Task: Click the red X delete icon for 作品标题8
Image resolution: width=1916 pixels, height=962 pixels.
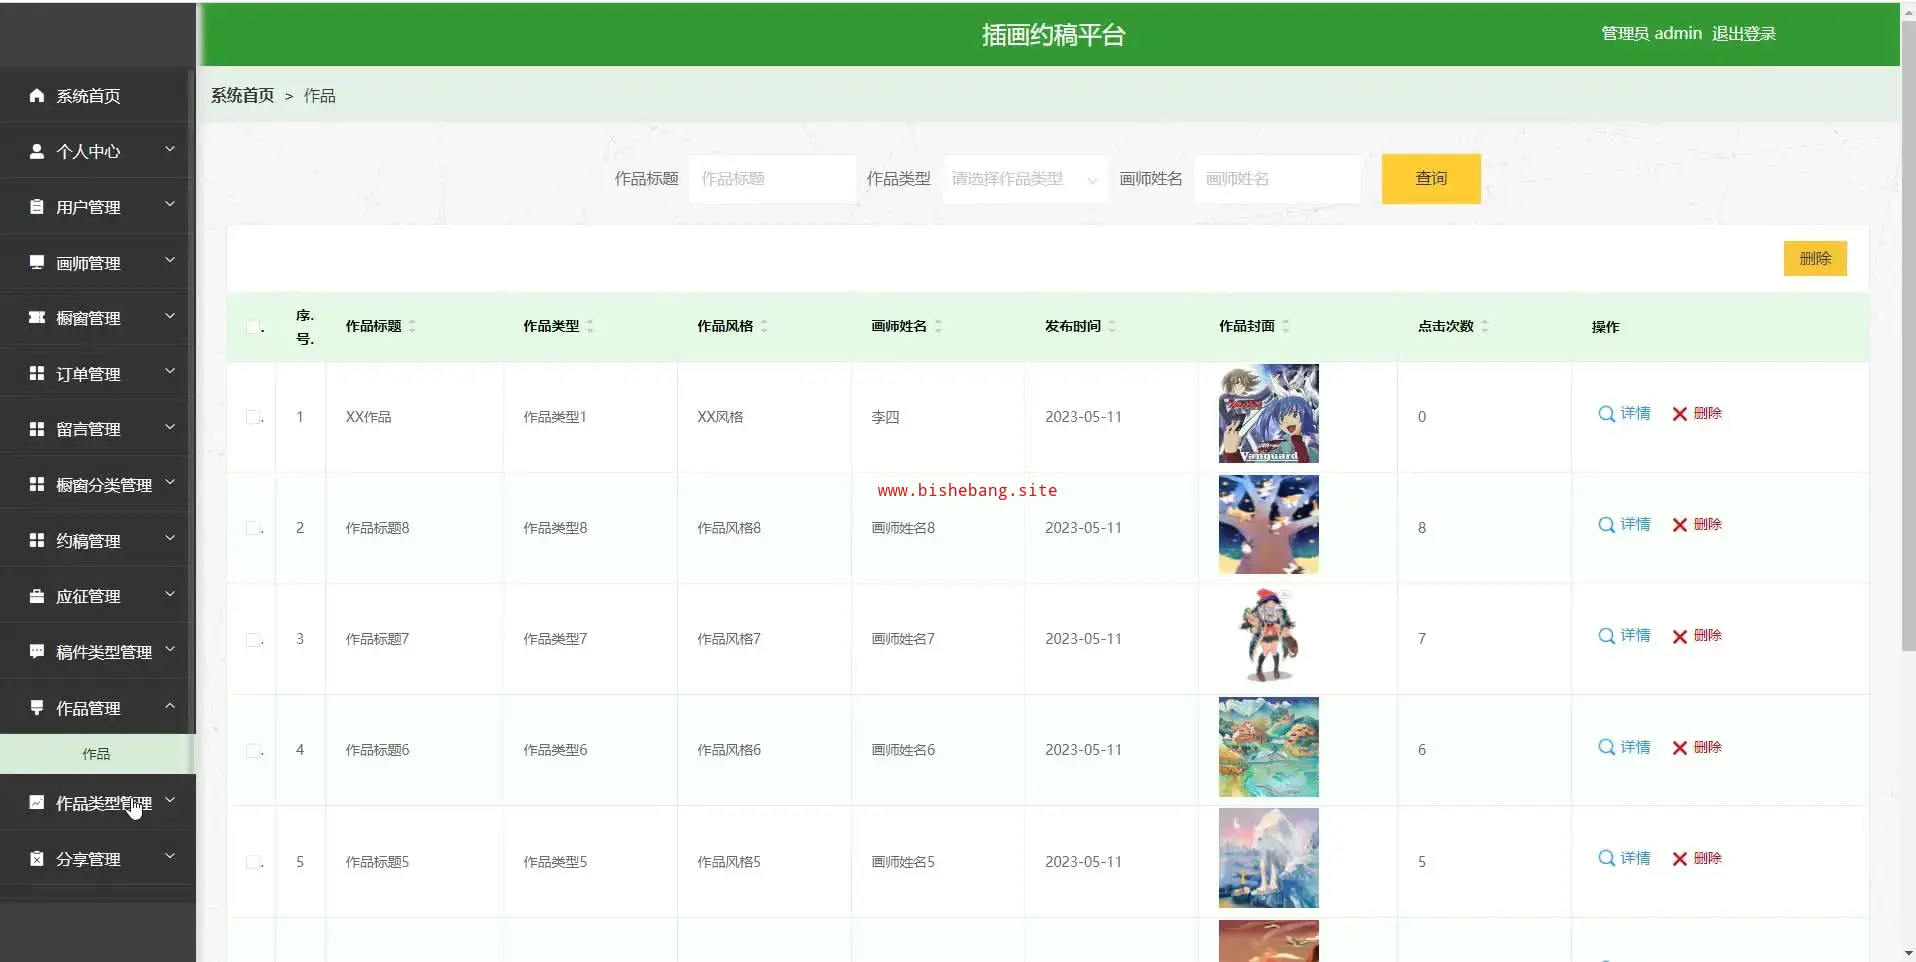Action: coord(1680,525)
